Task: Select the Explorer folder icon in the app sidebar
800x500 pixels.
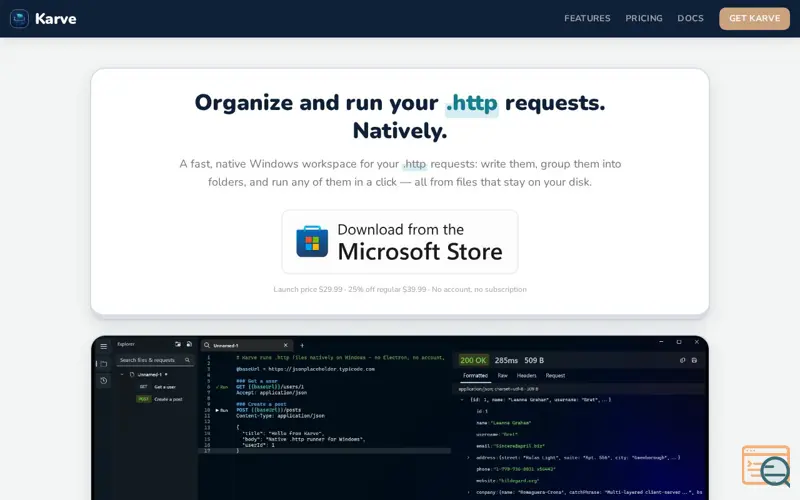Action: point(104,364)
